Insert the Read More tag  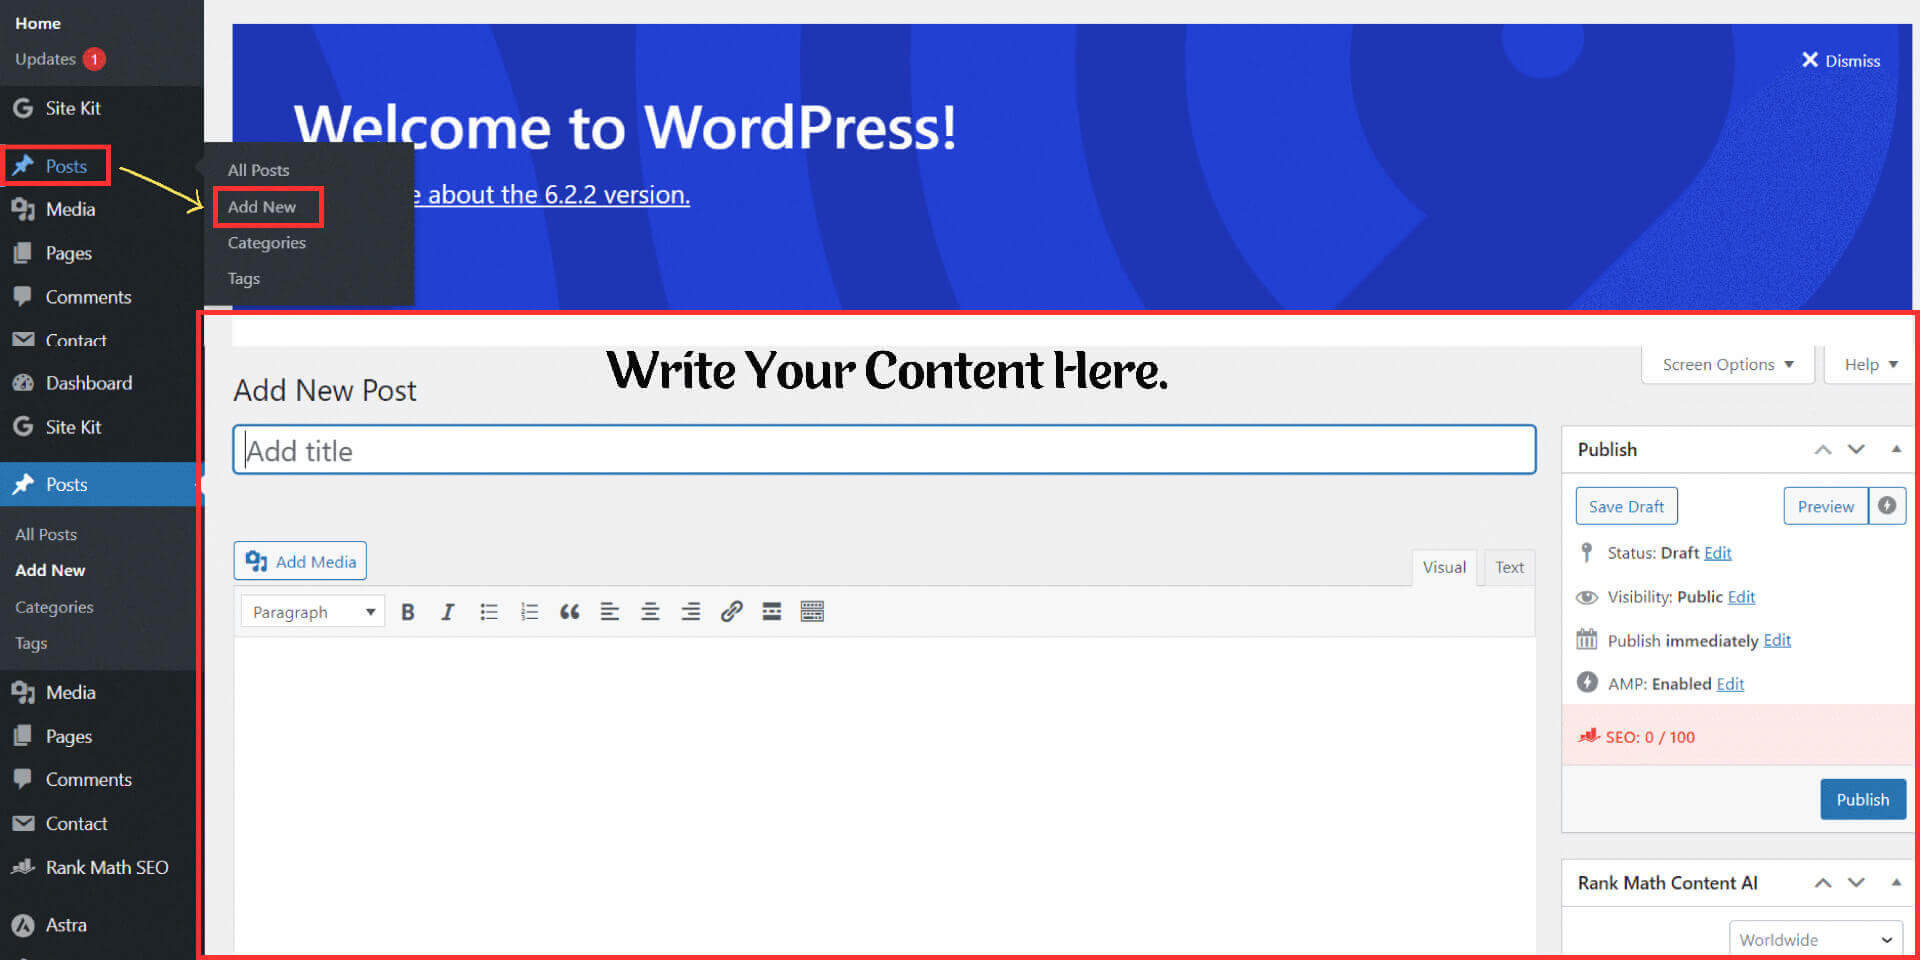click(x=771, y=611)
